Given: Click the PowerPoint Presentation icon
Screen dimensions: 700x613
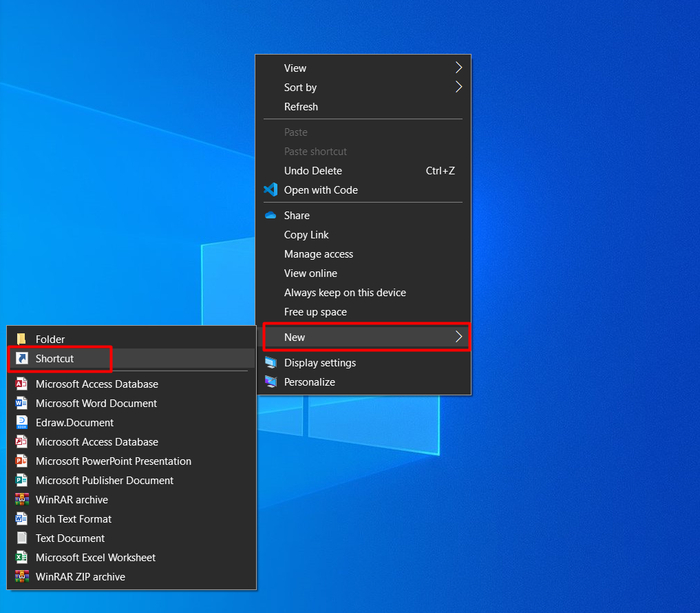Looking at the screenshot, I should 21,461.
